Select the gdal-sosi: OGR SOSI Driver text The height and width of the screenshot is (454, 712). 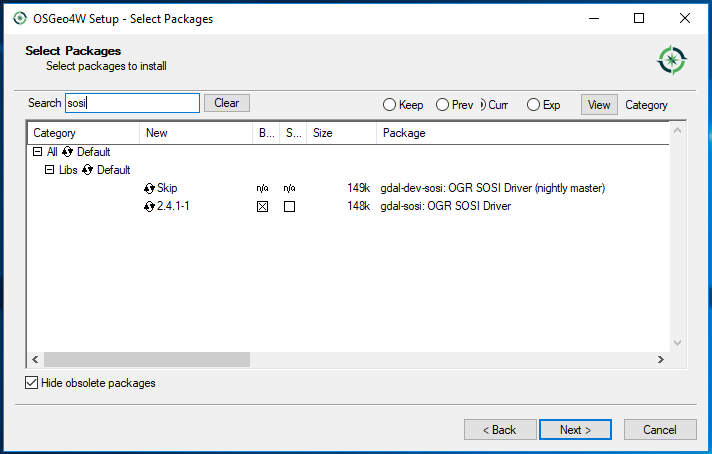[445, 206]
